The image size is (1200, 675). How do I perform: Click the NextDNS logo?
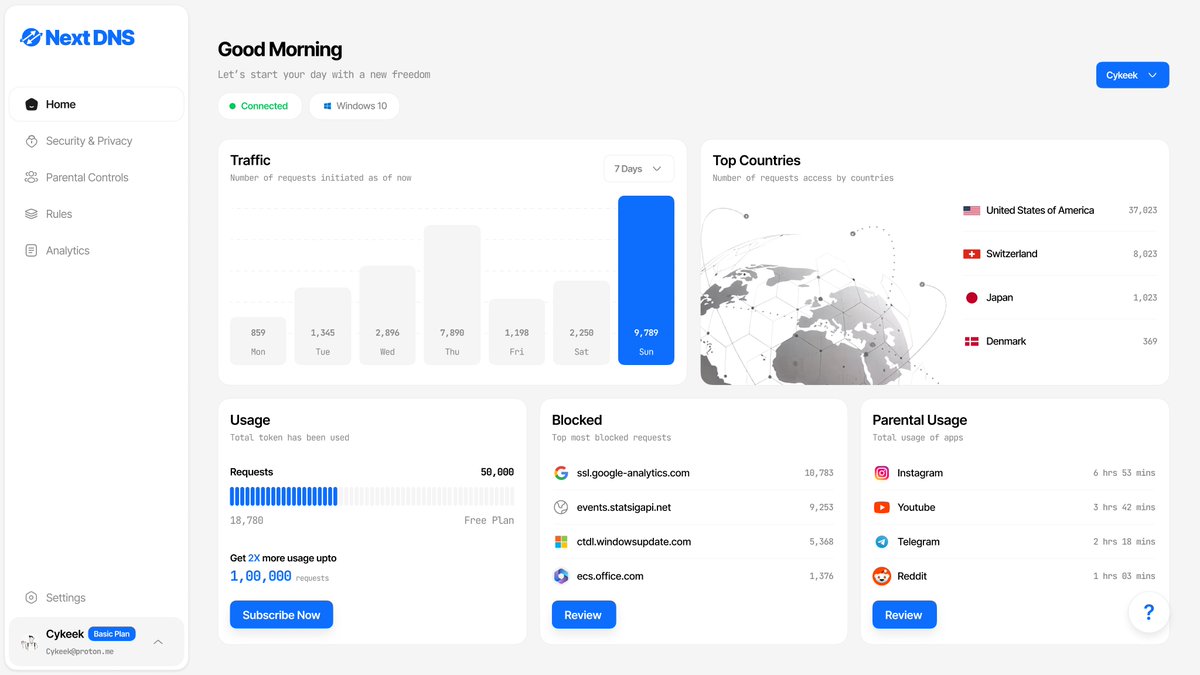pos(77,38)
